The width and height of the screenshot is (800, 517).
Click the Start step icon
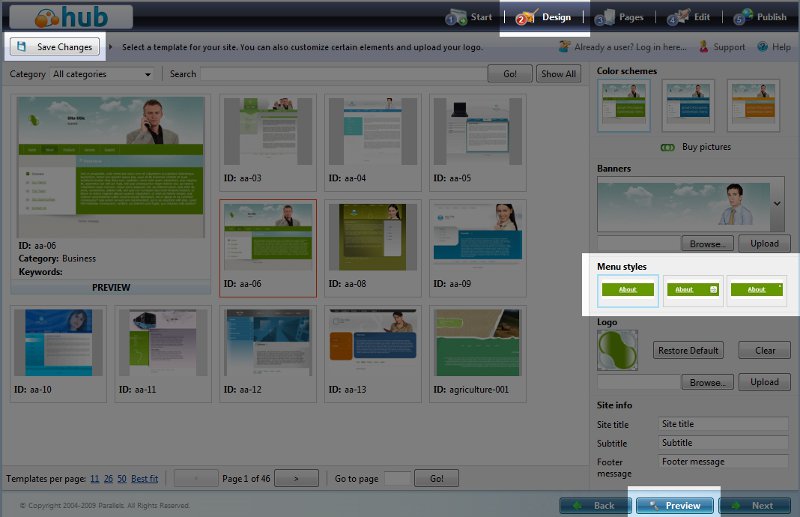[x=456, y=17]
